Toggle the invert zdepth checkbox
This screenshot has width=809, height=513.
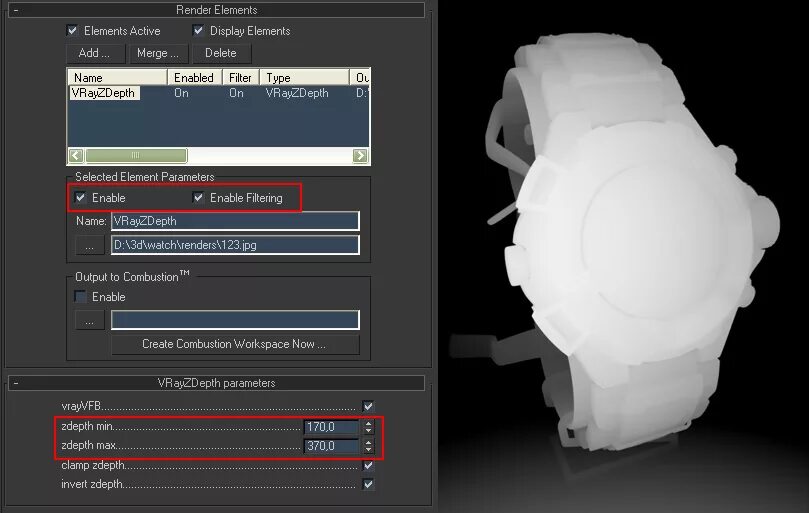(x=368, y=484)
